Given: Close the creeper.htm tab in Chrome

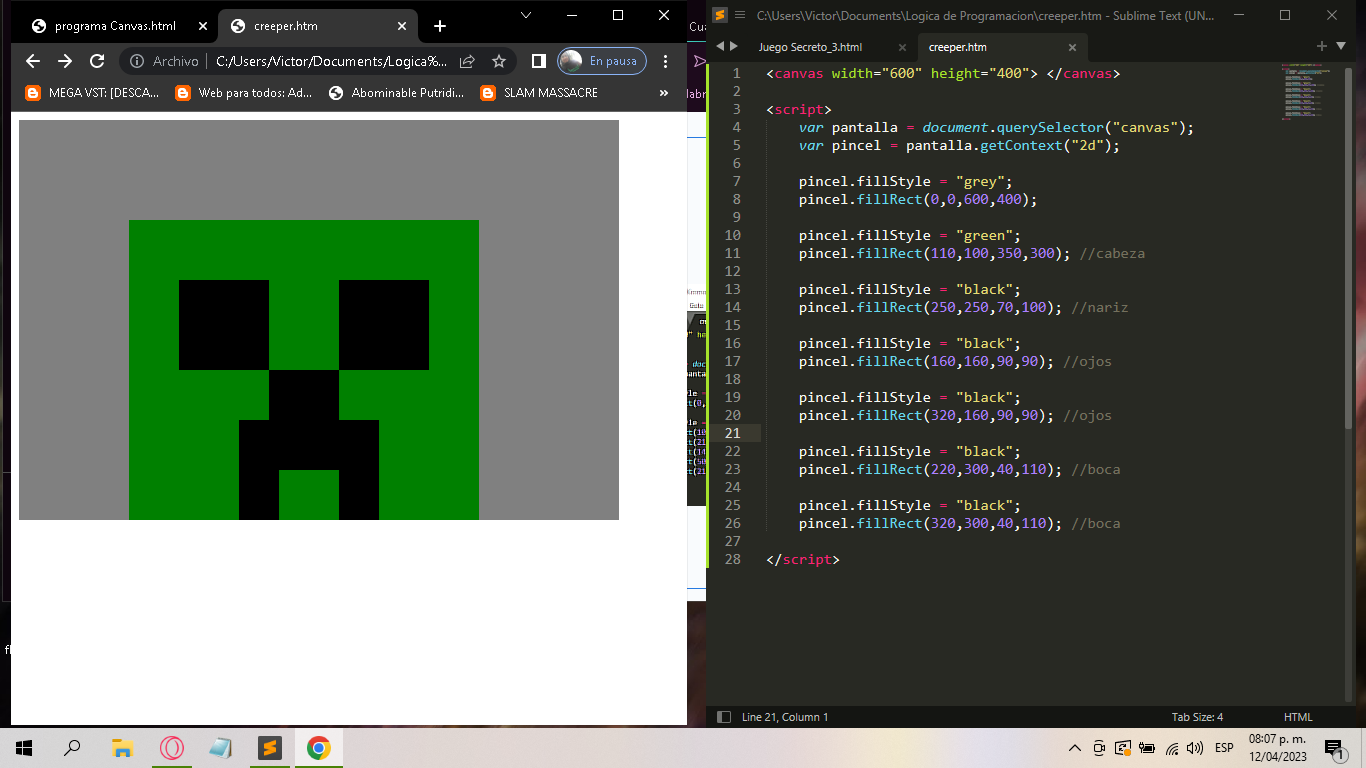Looking at the screenshot, I should tap(403, 26).
